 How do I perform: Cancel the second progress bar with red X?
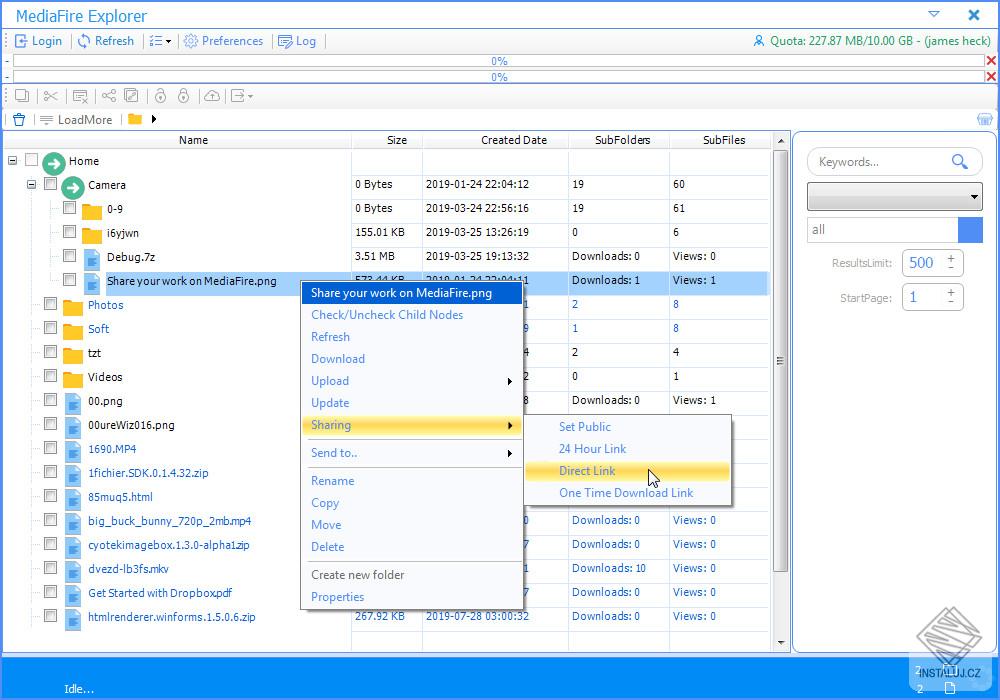991,77
